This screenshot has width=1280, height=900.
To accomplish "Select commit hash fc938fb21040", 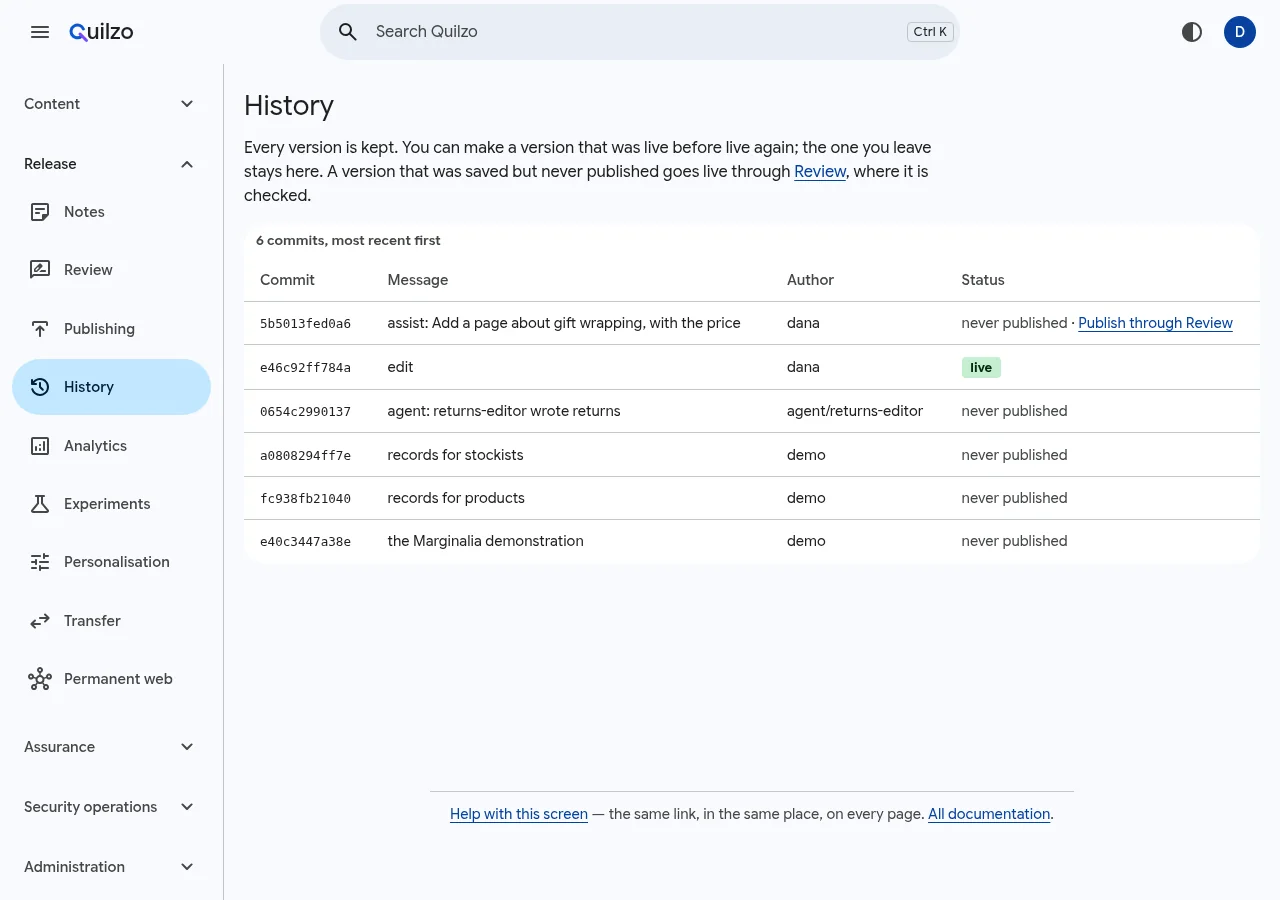I will point(305,498).
